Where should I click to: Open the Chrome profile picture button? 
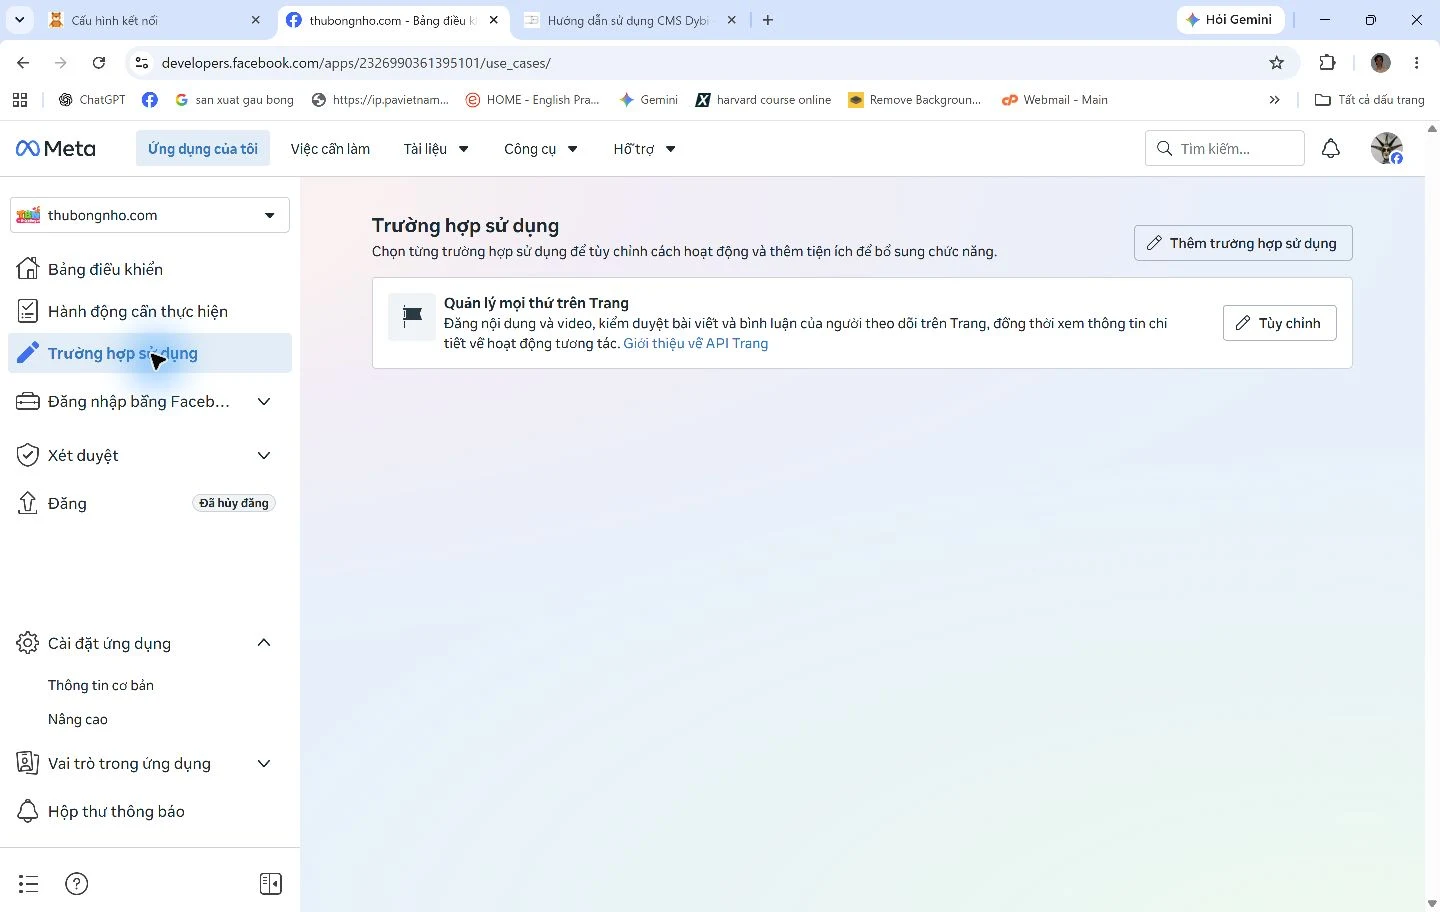[x=1381, y=63]
